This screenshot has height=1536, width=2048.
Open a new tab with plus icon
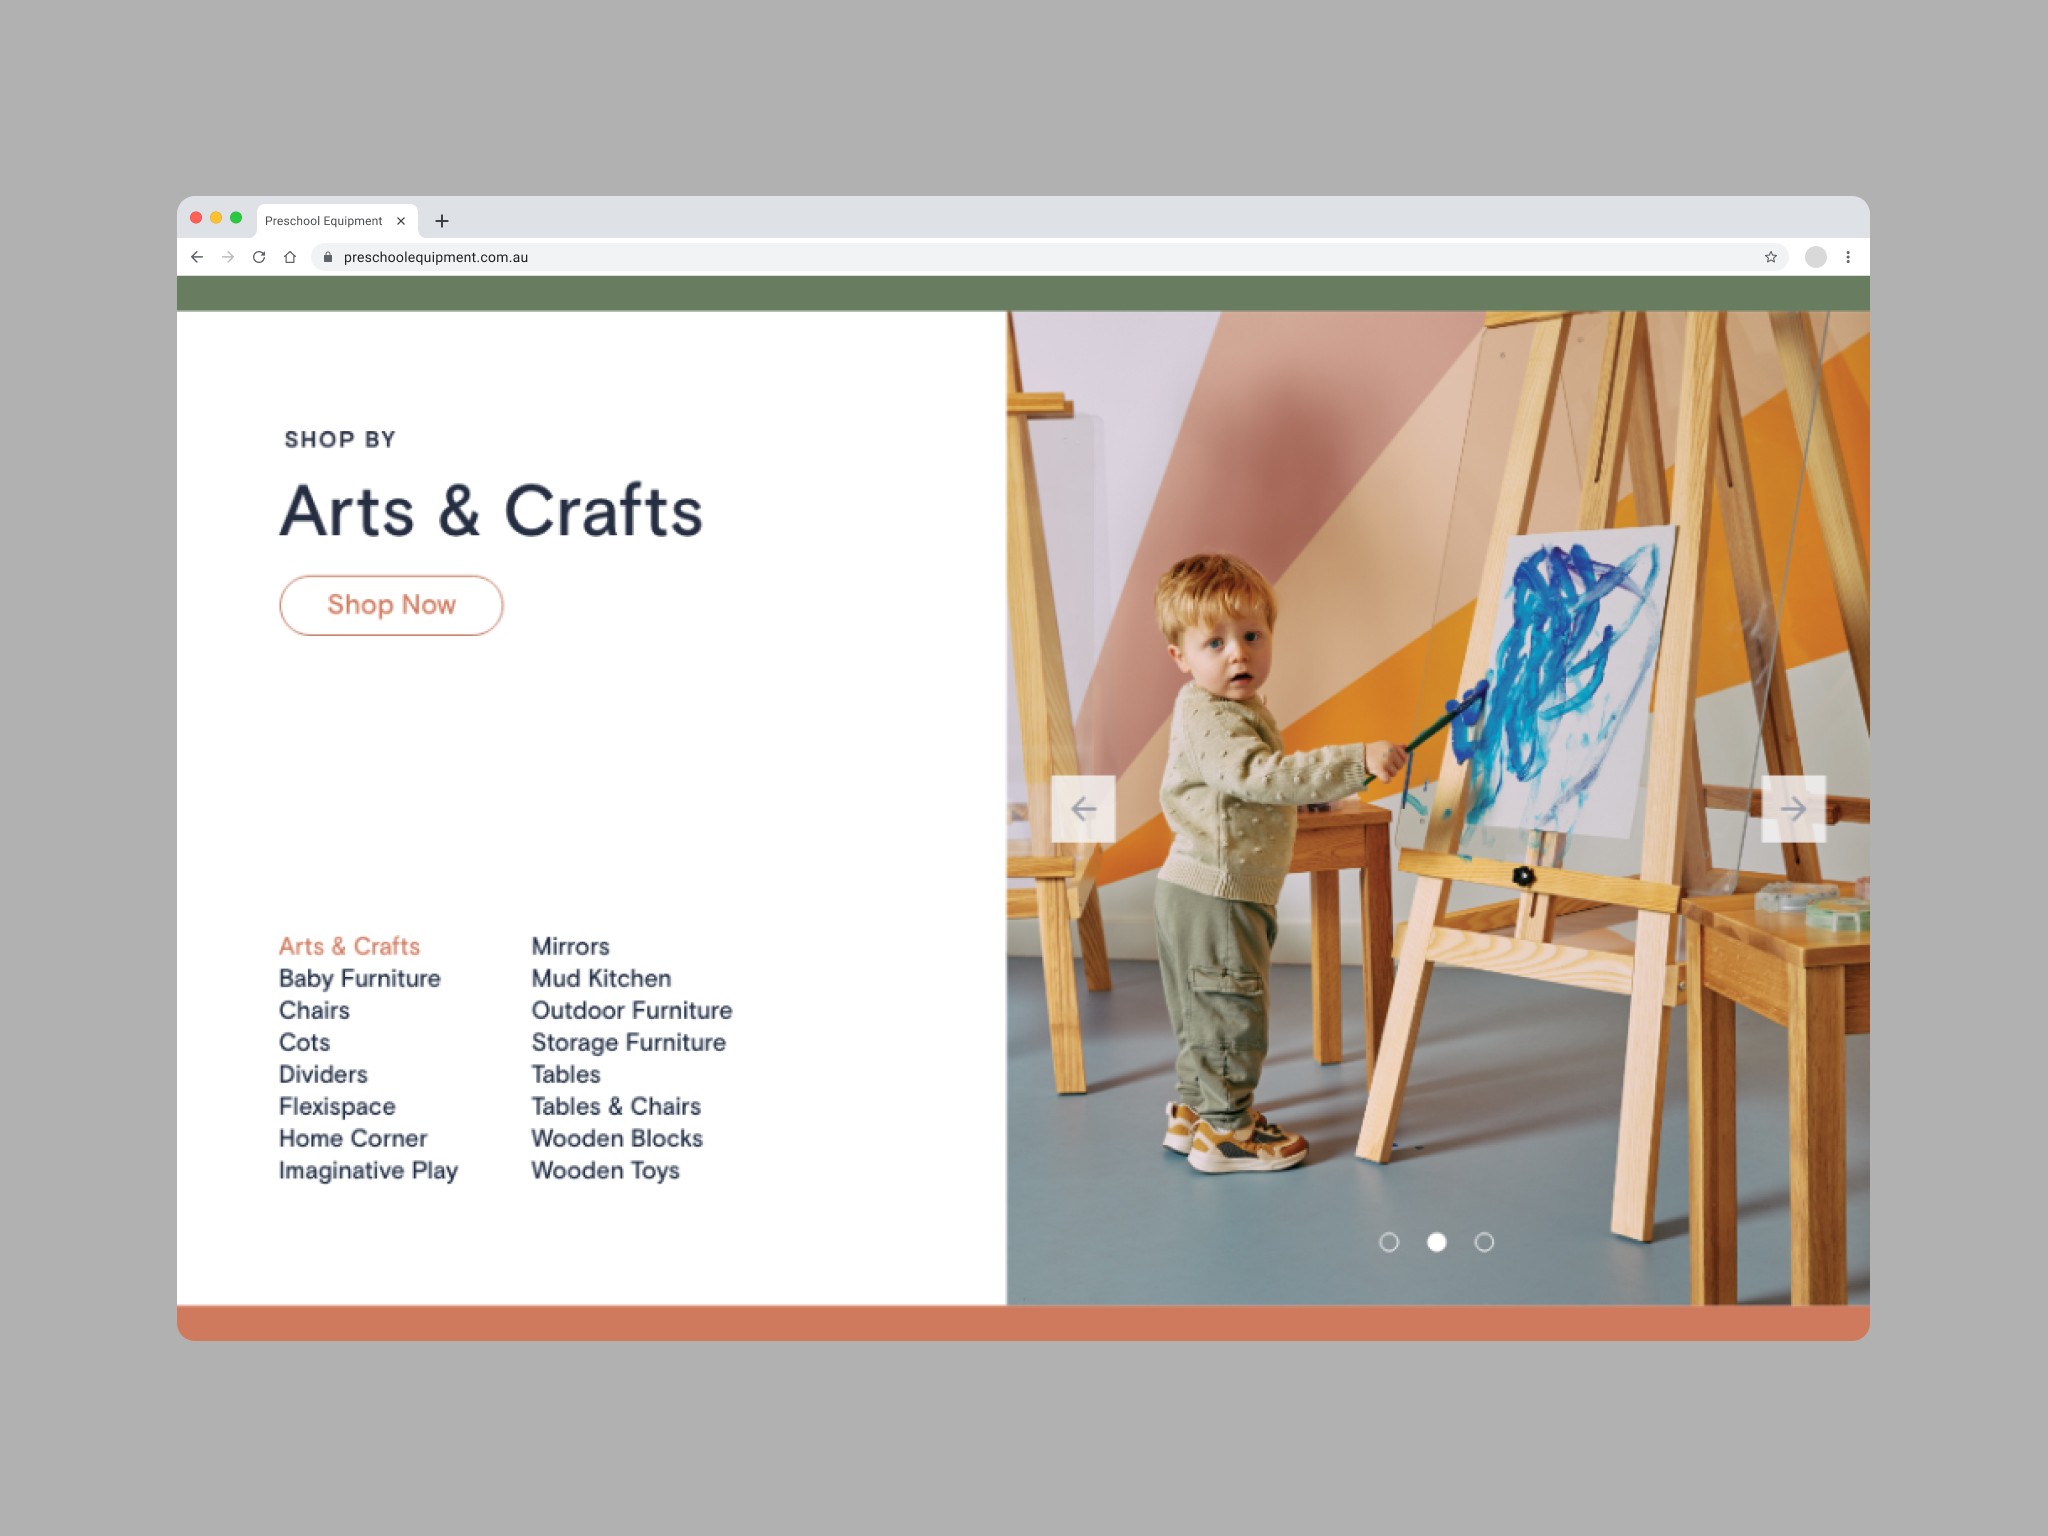click(x=442, y=221)
